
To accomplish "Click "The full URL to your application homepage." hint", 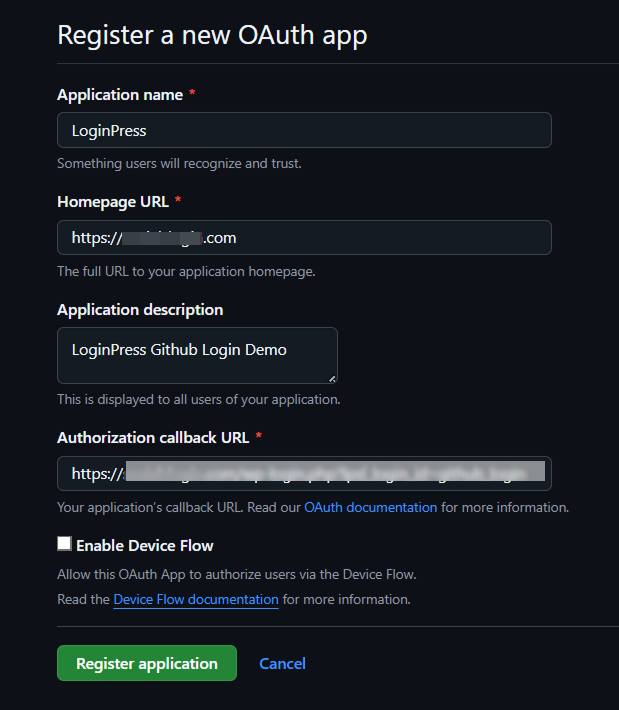I will 186,271.
